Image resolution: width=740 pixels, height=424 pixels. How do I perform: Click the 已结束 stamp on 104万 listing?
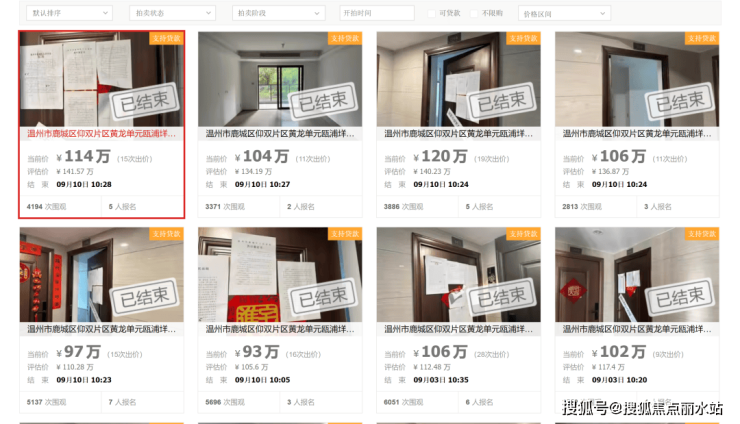(x=323, y=101)
